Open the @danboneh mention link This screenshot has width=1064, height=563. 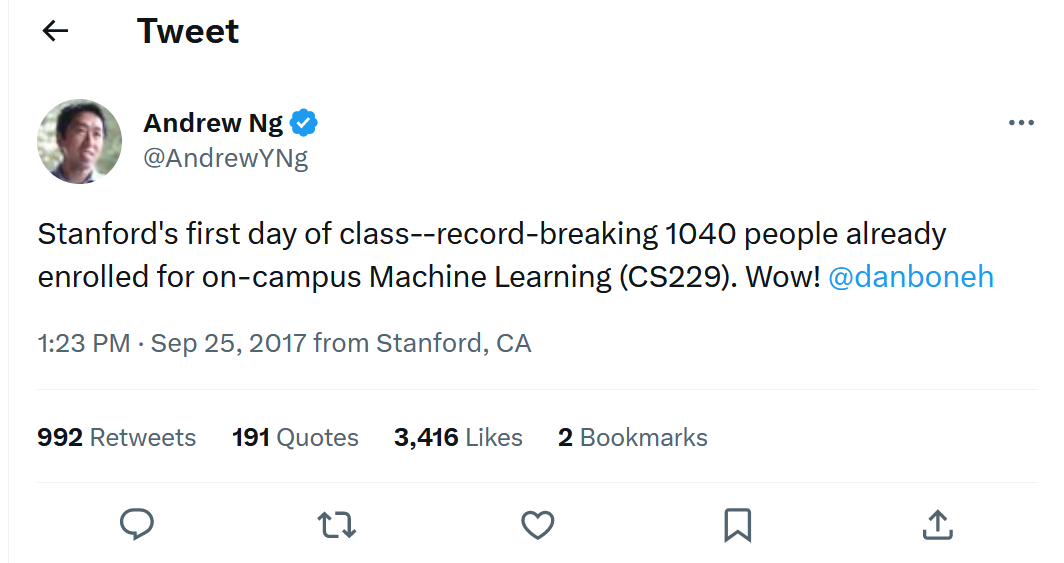coord(911,277)
